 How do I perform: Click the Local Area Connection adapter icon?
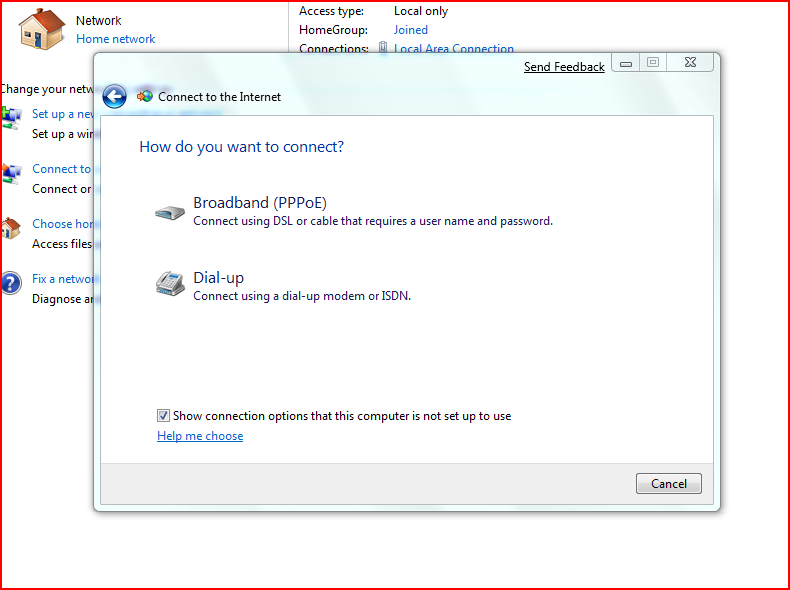coord(383,48)
